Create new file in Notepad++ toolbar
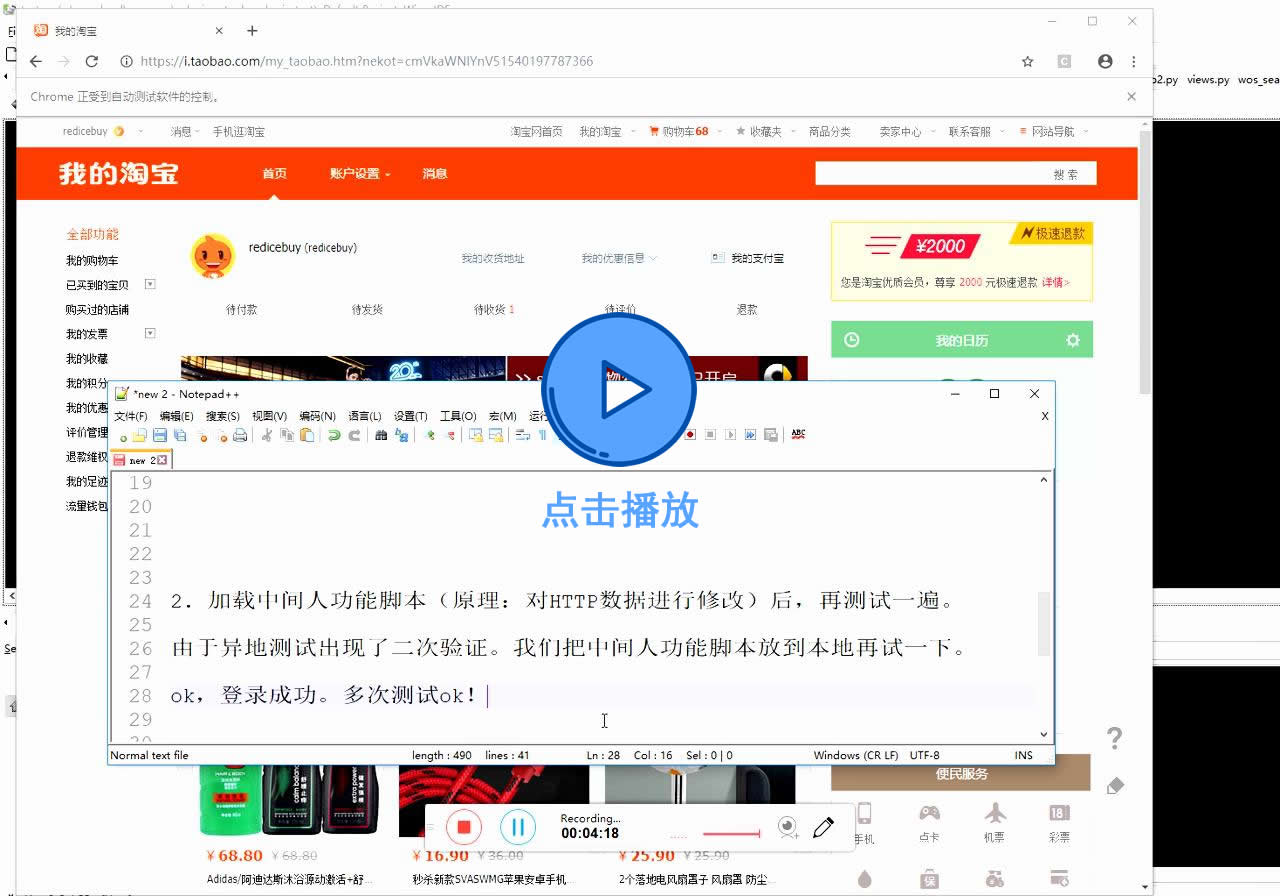 tap(122, 436)
